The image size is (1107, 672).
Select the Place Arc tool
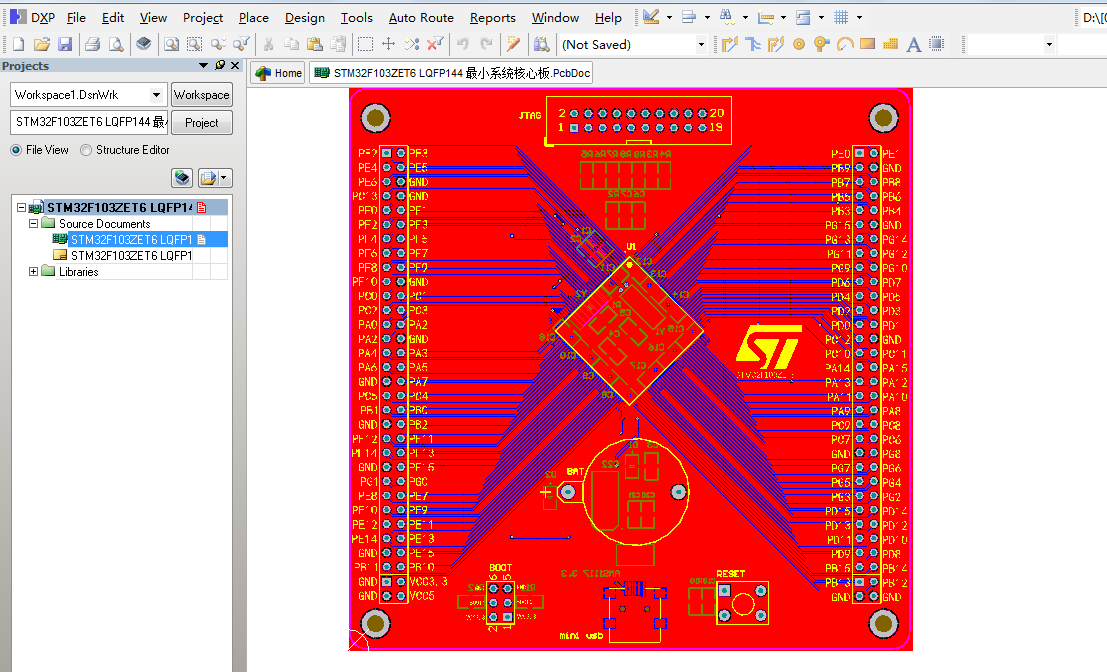point(845,44)
